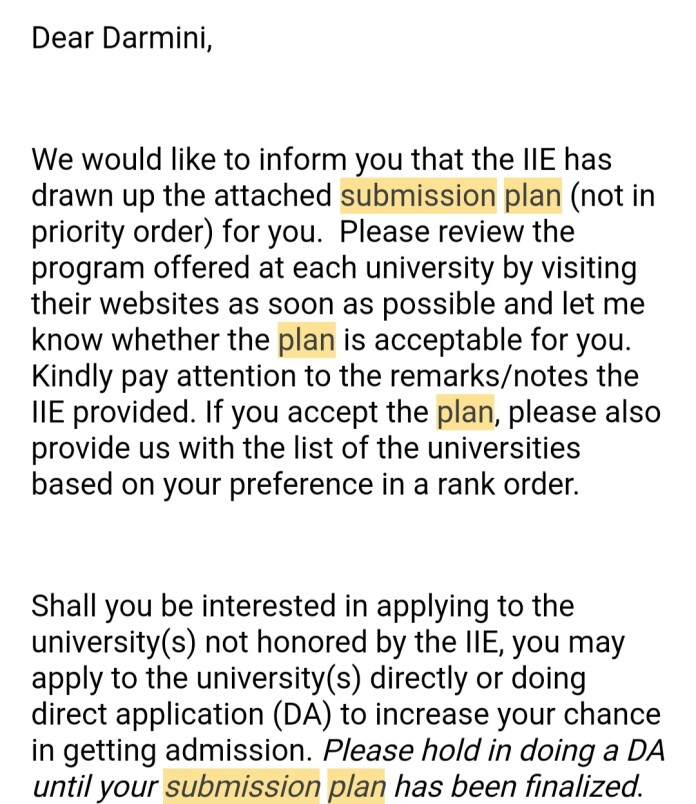The image size is (696, 804).
Task: Click the phrase 'rank order.'
Action: point(508,484)
